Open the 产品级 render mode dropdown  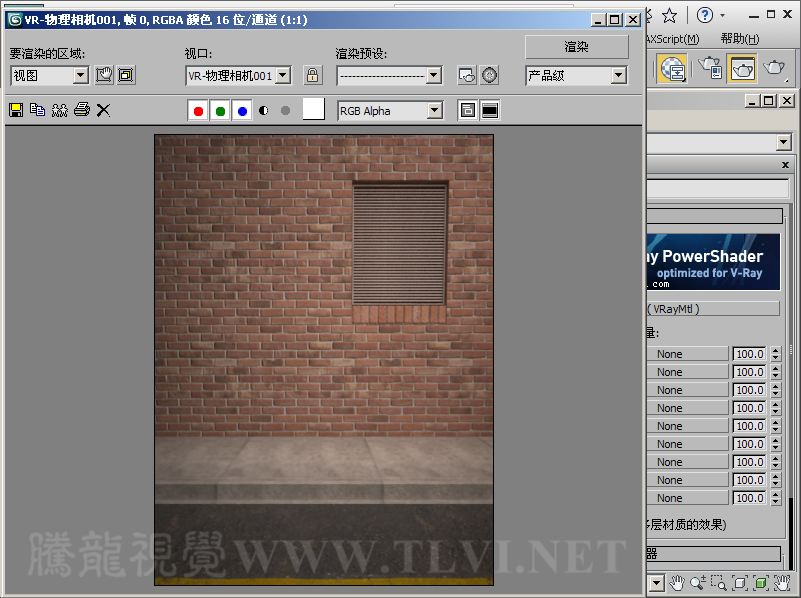click(x=618, y=75)
